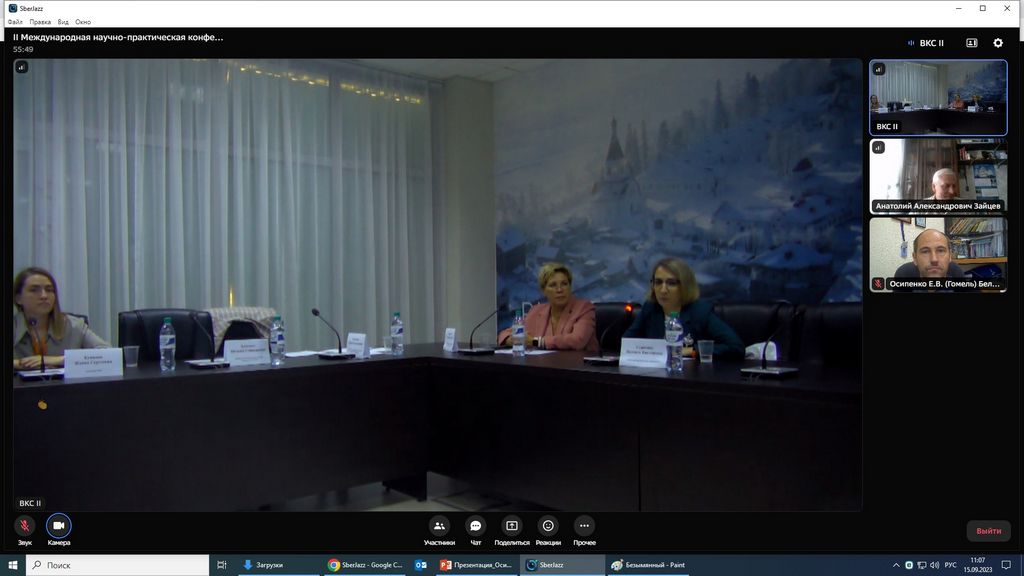Expand the Окно menu
The width and height of the screenshot is (1024, 576).
(83, 21)
